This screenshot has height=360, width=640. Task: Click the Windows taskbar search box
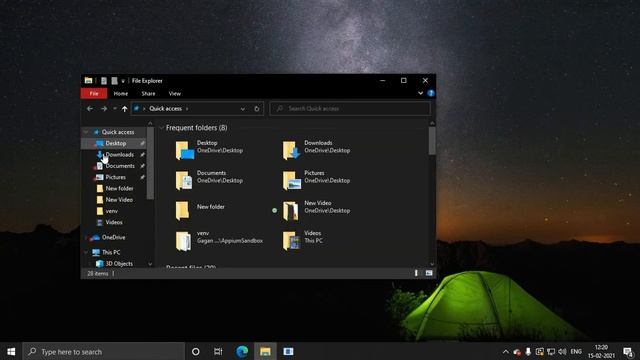(x=104, y=351)
